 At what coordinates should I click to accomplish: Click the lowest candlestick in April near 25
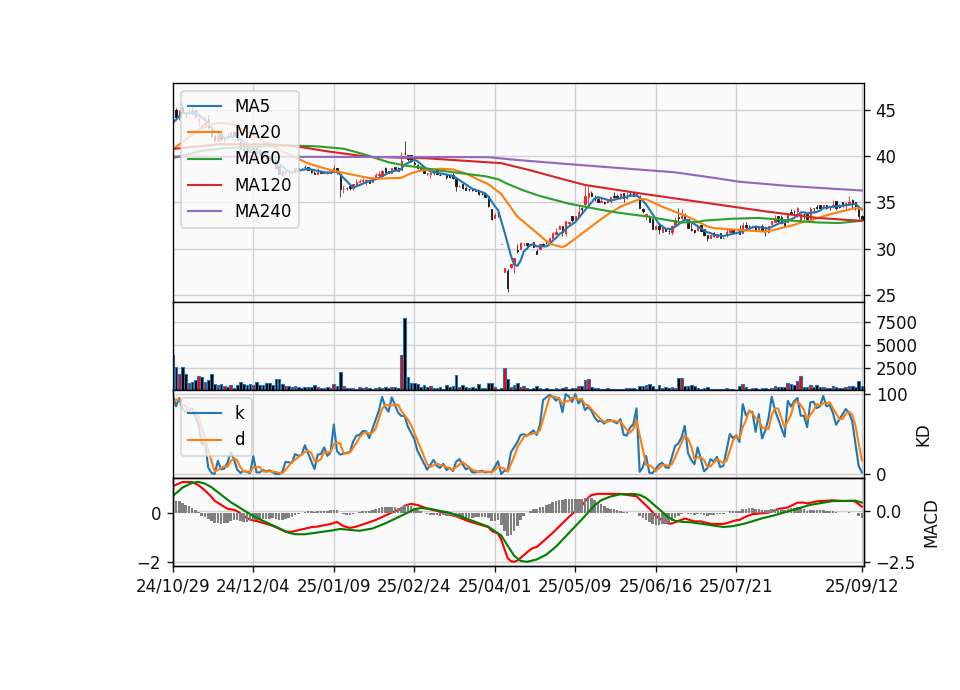(x=508, y=279)
